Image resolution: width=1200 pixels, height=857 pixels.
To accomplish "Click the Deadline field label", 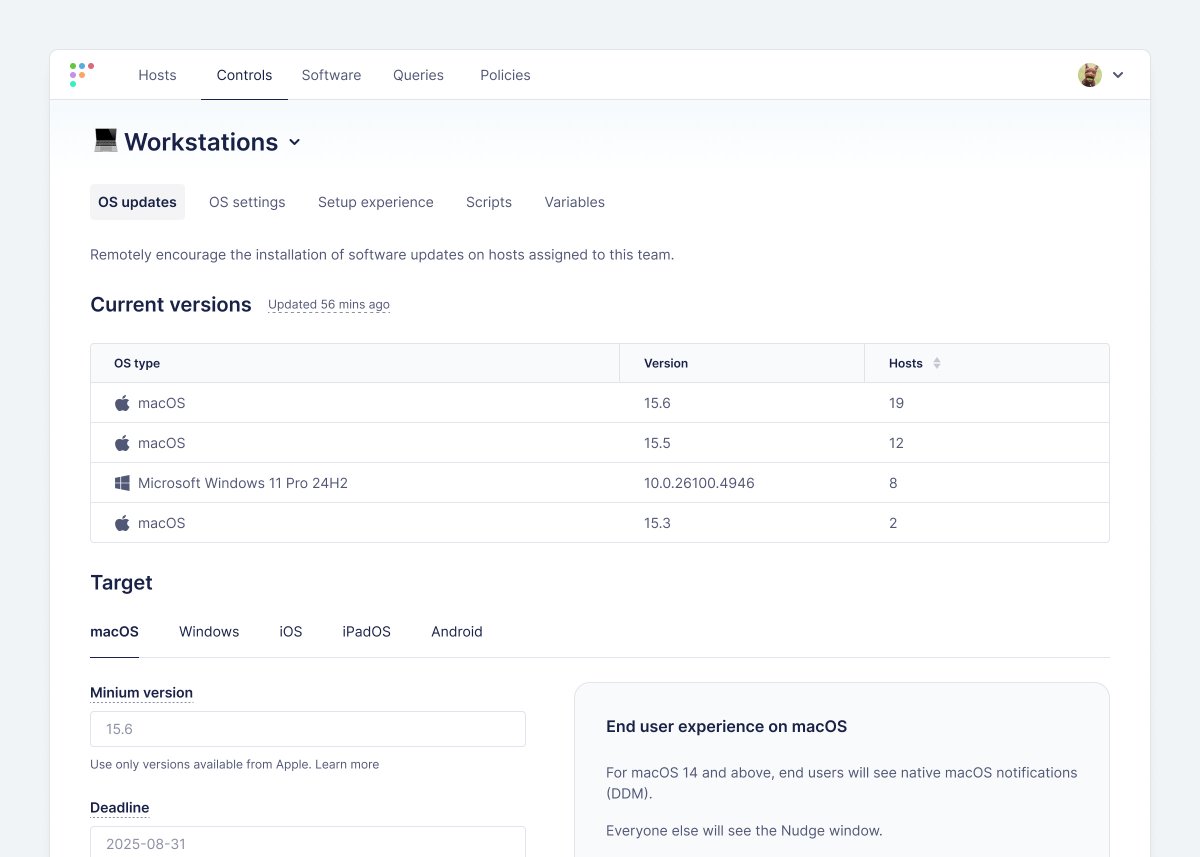I will tap(119, 807).
